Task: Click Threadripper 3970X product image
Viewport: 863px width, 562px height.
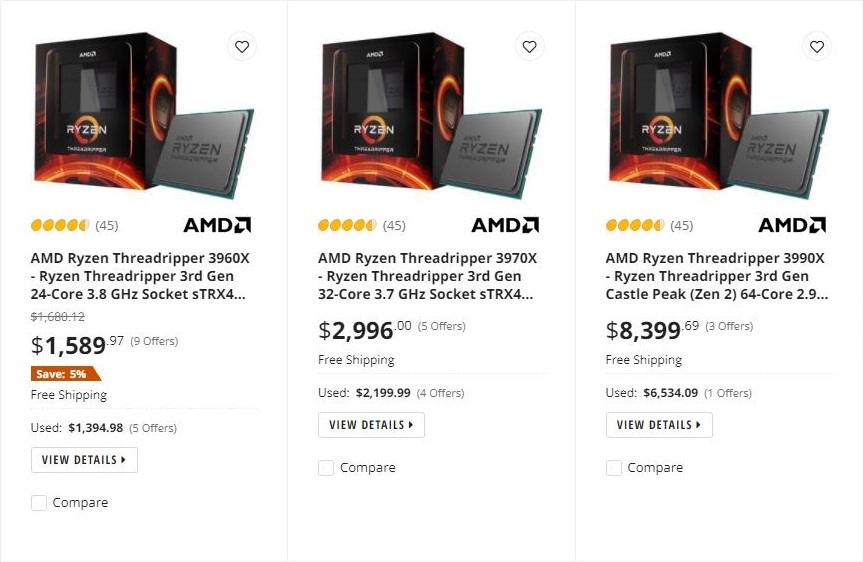Action: tap(430, 115)
